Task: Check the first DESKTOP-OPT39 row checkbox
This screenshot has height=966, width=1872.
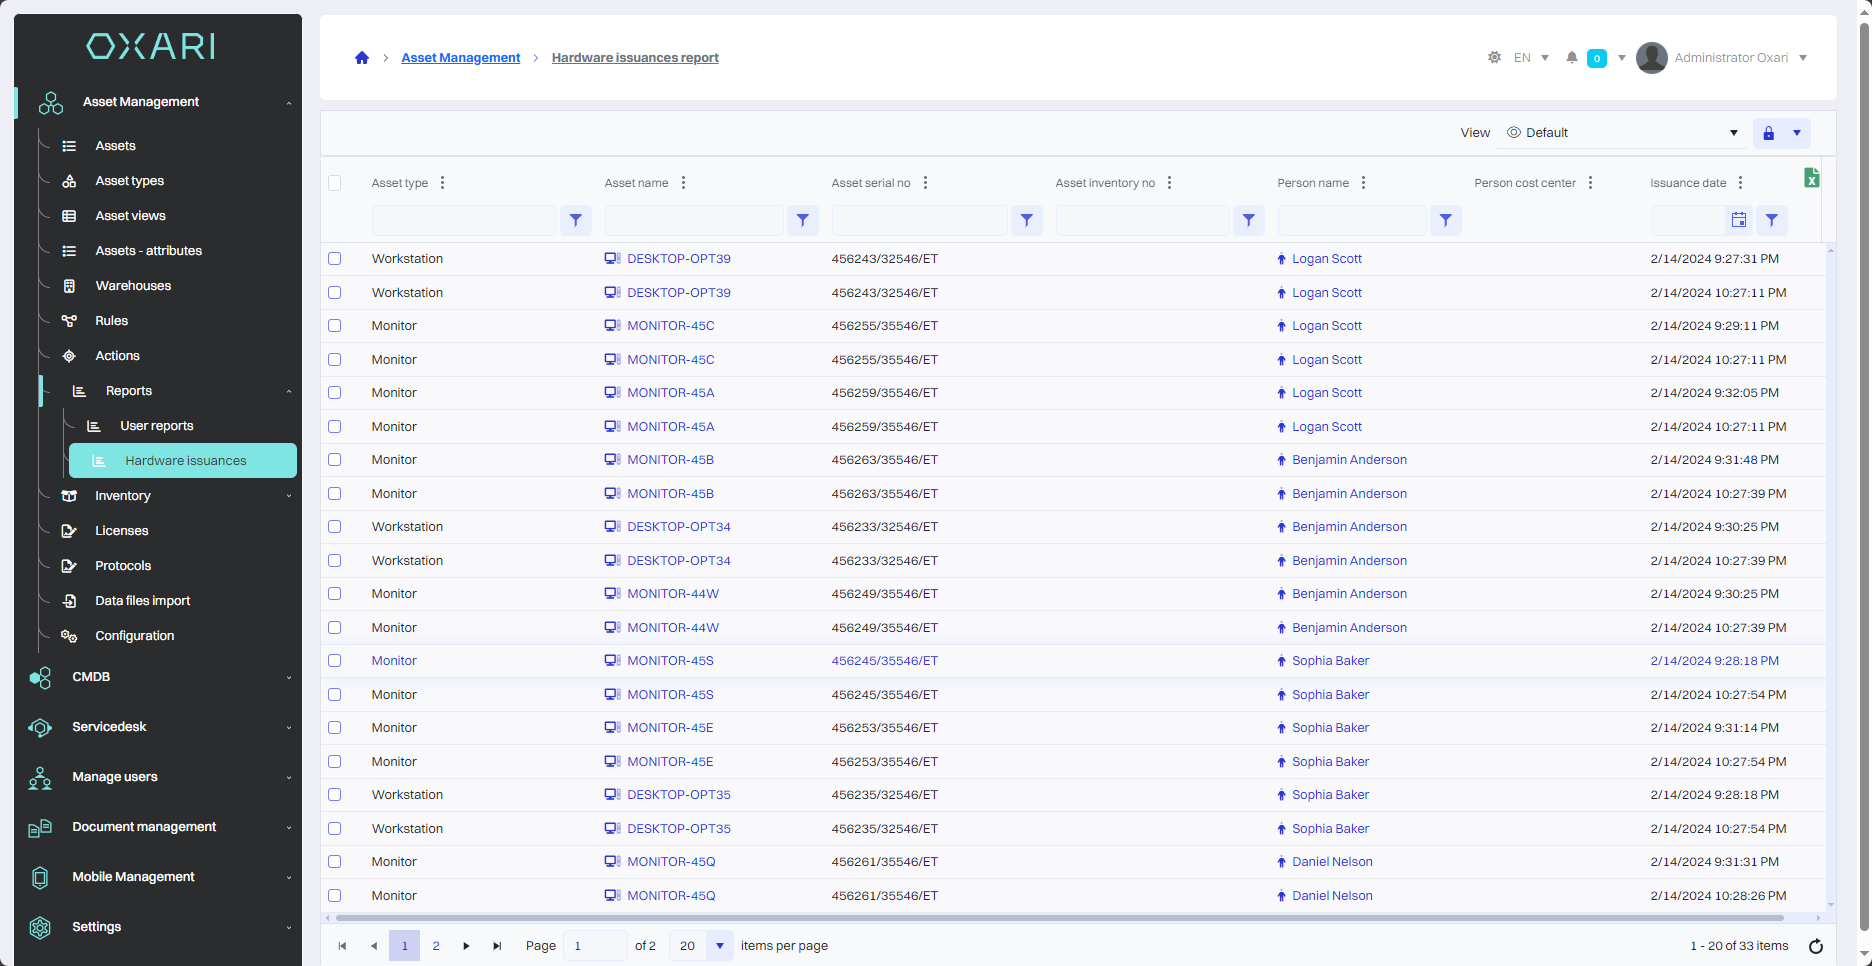Action: pos(335,259)
